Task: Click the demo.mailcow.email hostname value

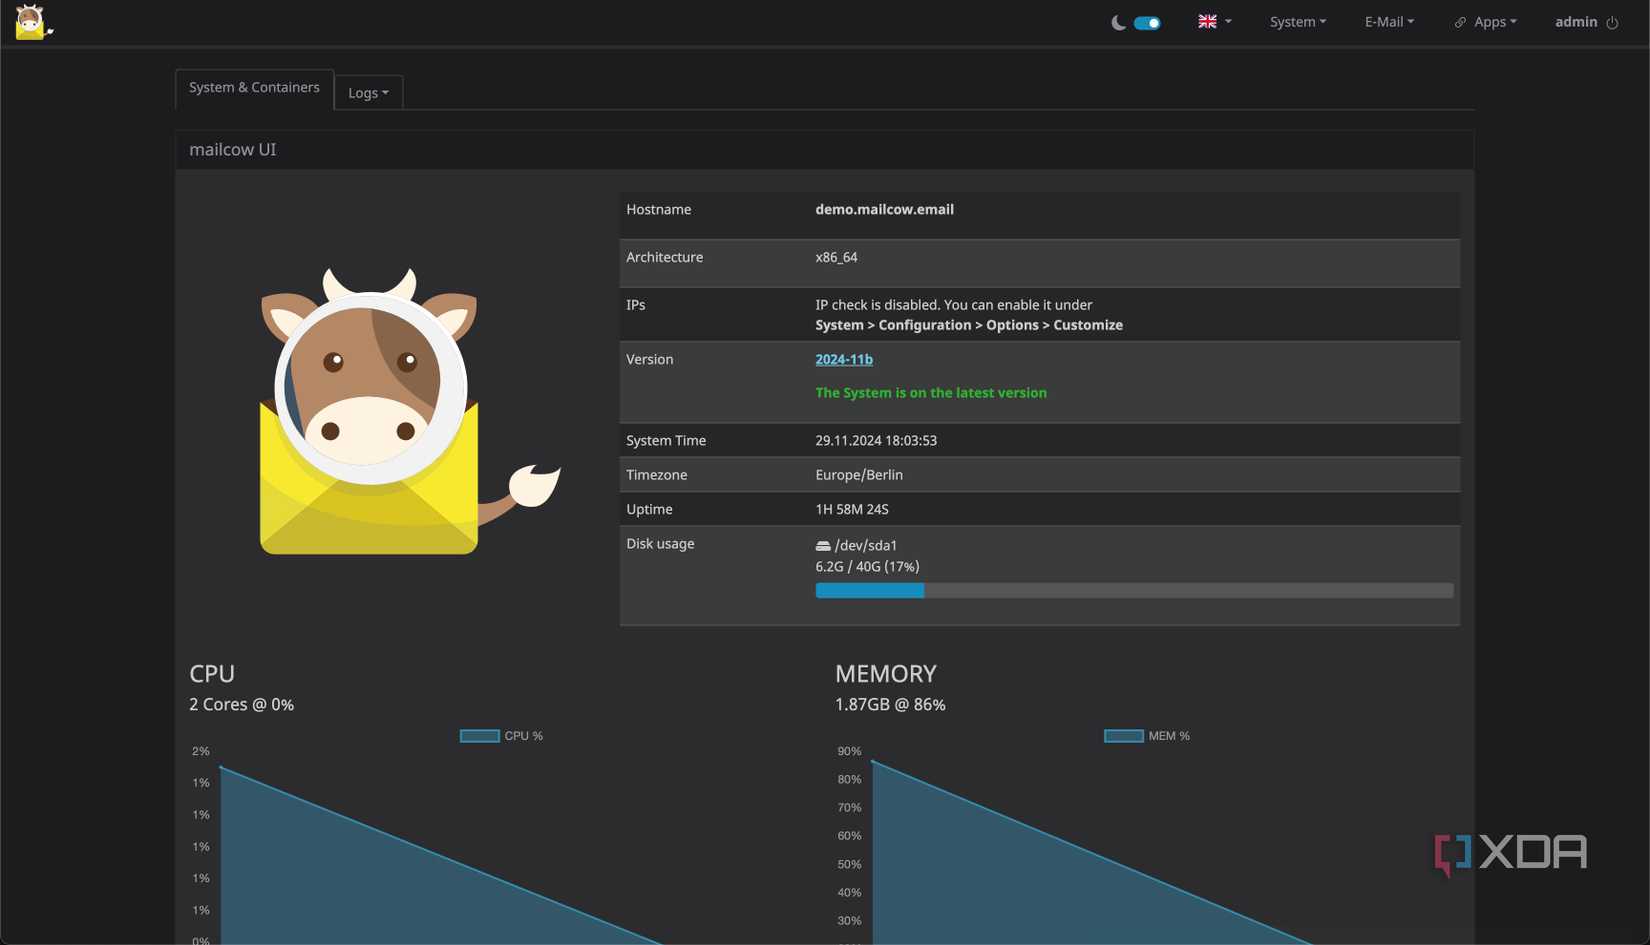Action: tap(884, 209)
